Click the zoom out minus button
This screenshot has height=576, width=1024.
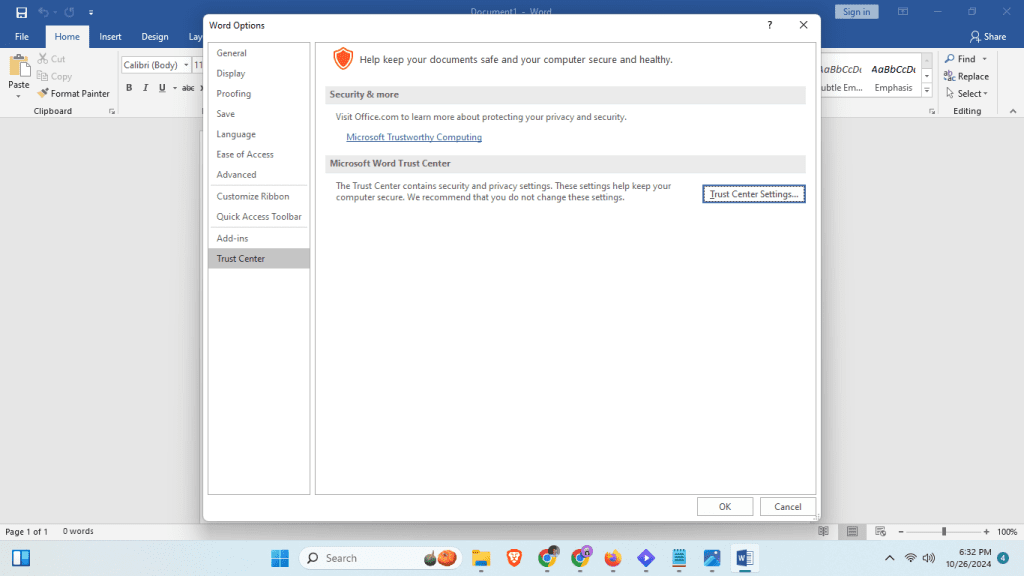click(x=901, y=532)
